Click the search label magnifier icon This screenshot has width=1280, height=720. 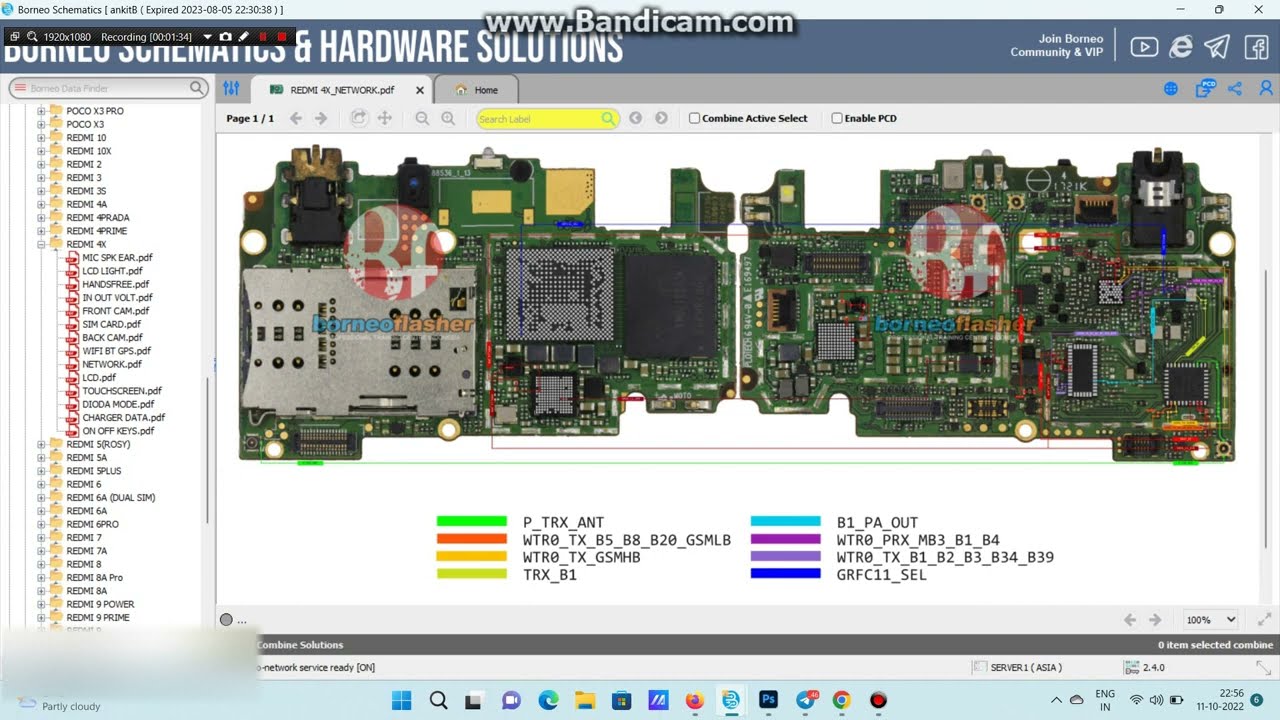pyautogui.click(x=608, y=119)
